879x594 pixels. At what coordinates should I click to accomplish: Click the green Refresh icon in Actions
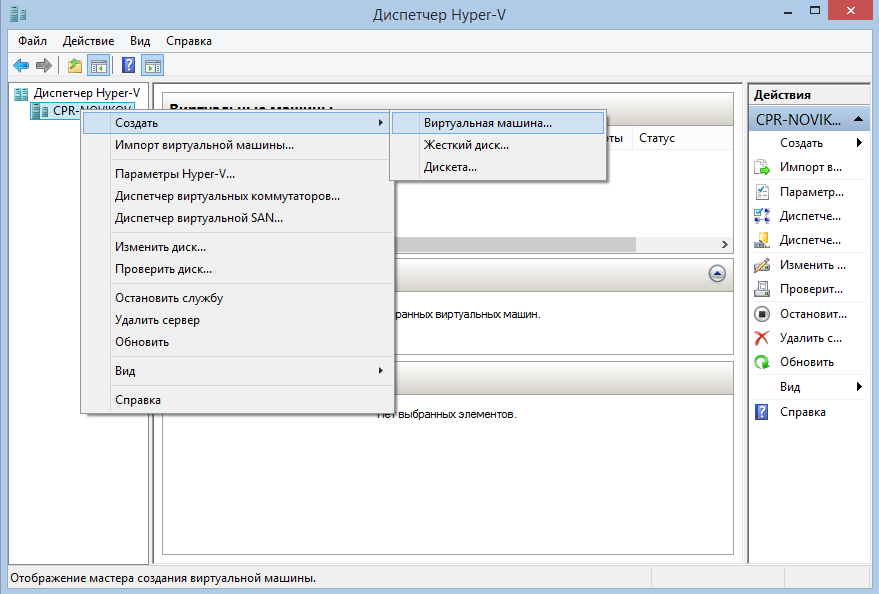(761, 362)
